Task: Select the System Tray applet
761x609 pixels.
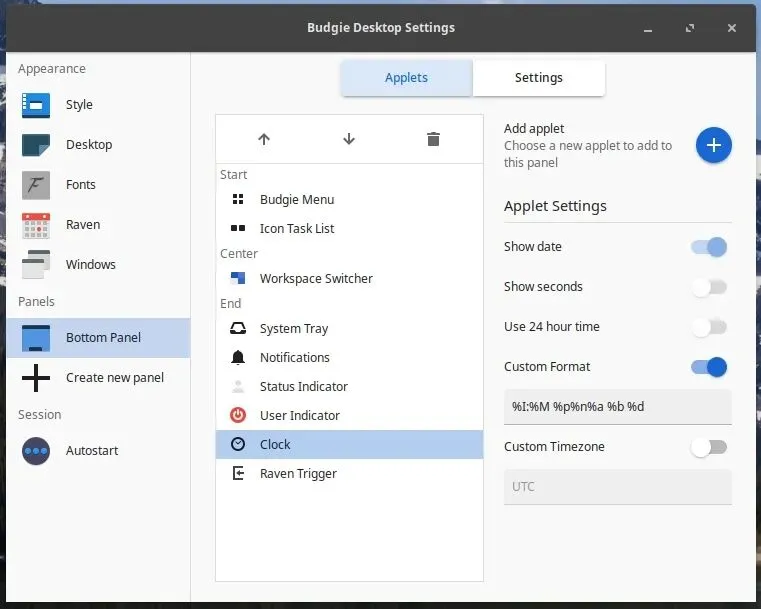Action: coord(293,329)
